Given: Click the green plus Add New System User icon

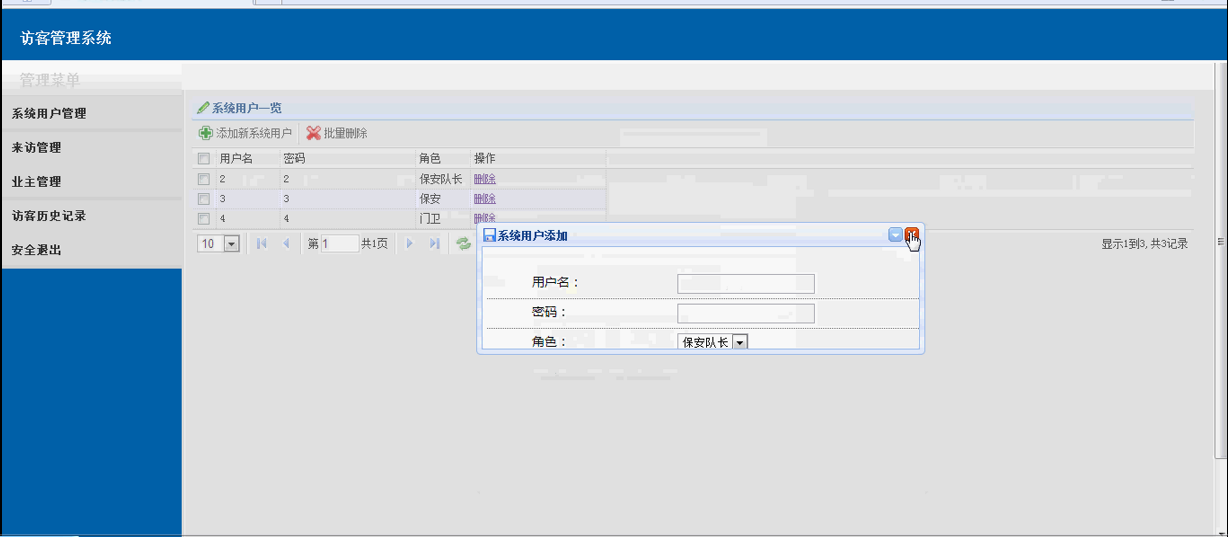Looking at the screenshot, I should click(x=206, y=133).
